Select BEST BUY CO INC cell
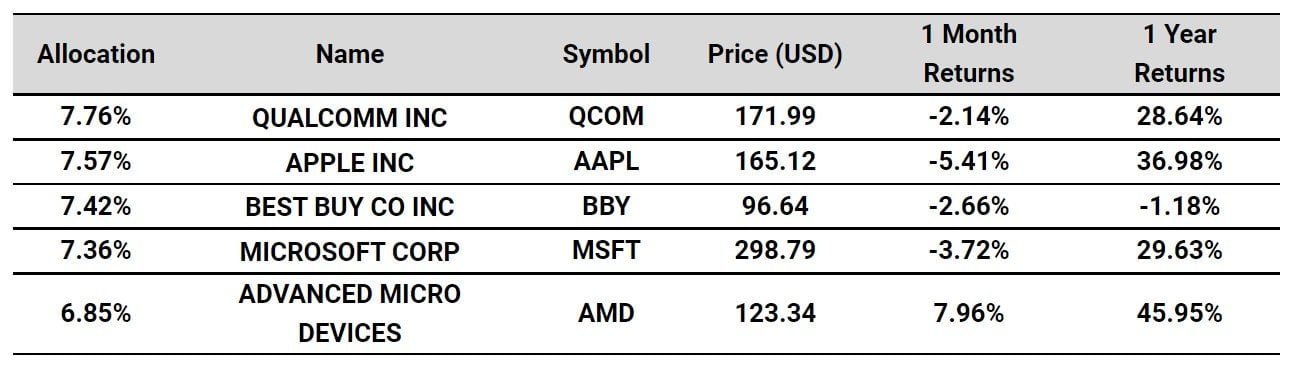The width and height of the screenshot is (1294, 369). [350, 207]
